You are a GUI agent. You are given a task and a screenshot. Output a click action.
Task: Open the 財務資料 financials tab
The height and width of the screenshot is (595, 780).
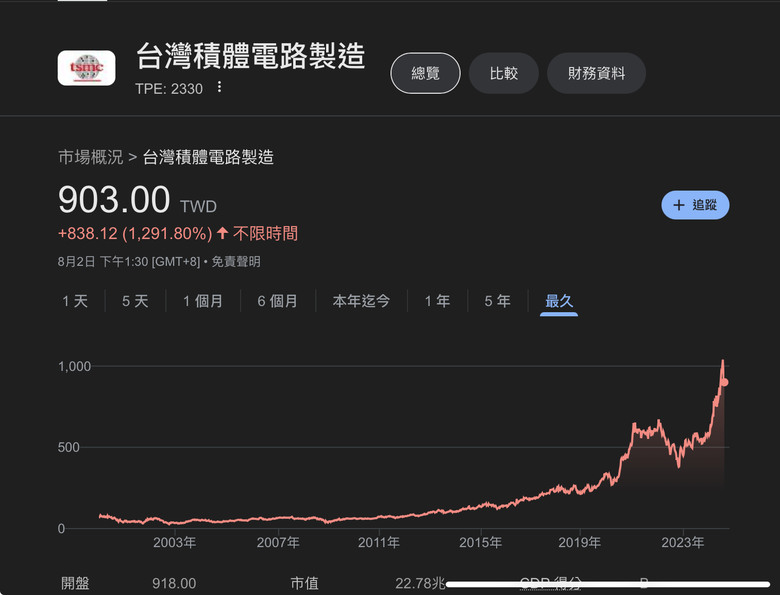pos(596,73)
